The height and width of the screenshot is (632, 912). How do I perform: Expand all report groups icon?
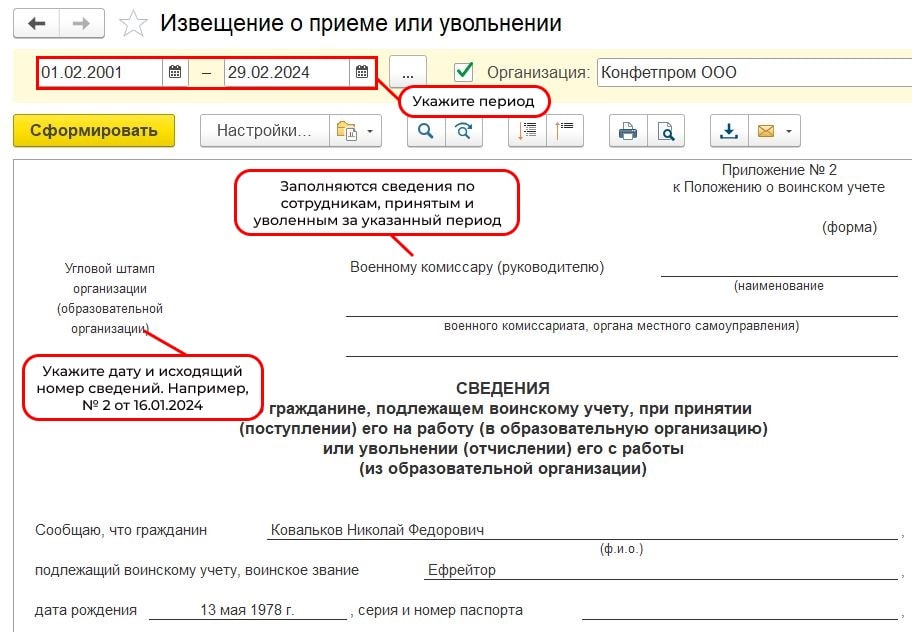pos(528,131)
